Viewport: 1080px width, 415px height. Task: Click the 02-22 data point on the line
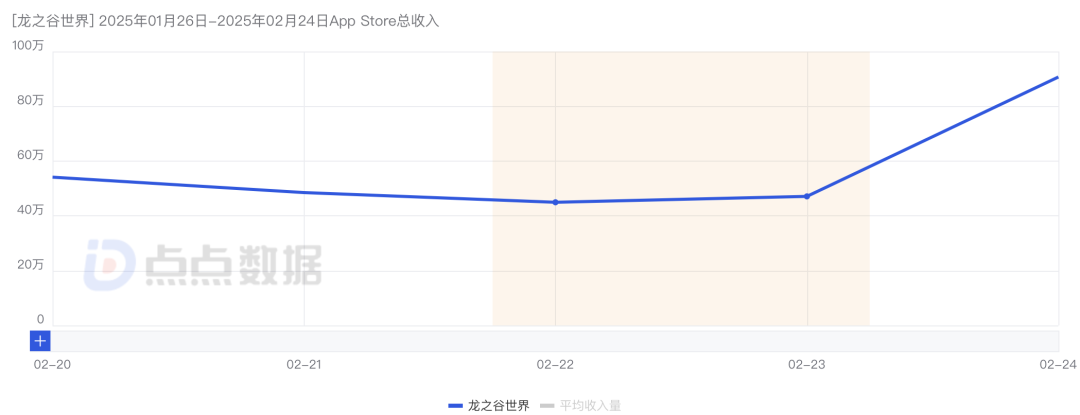(x=555, y=202)
